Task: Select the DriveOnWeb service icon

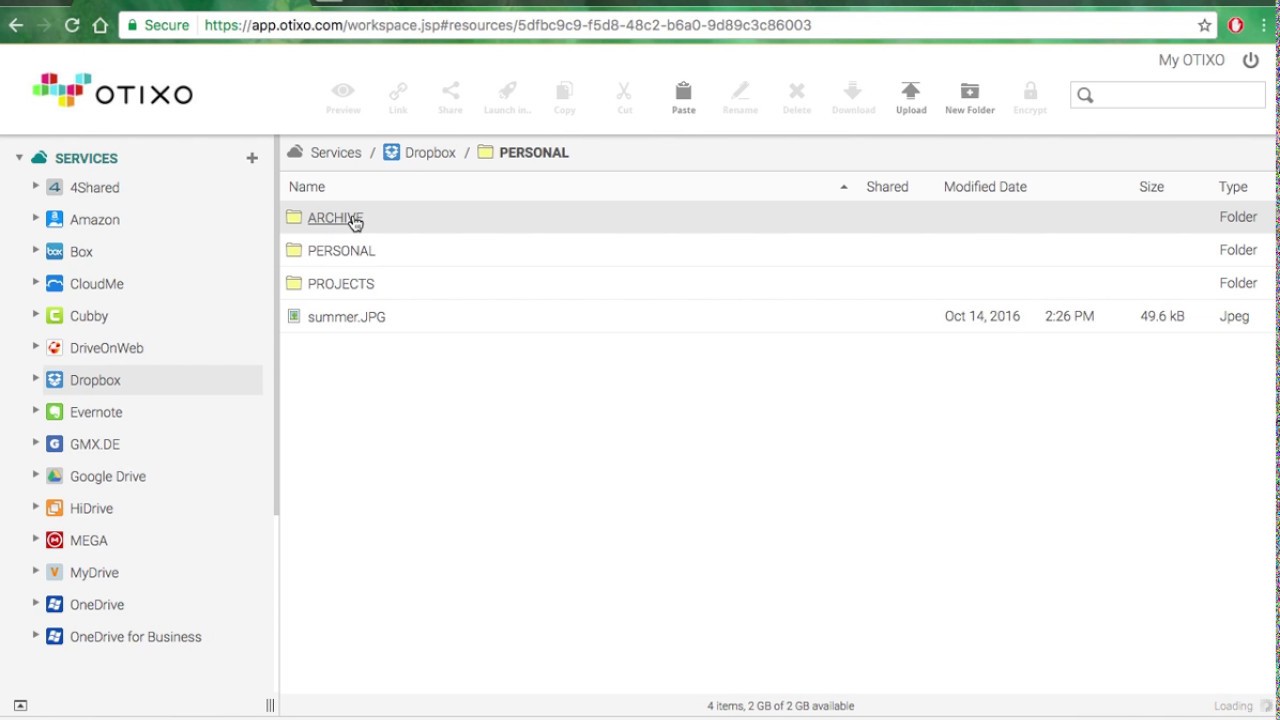Action: pyautogui.click(x=55, y=347)
